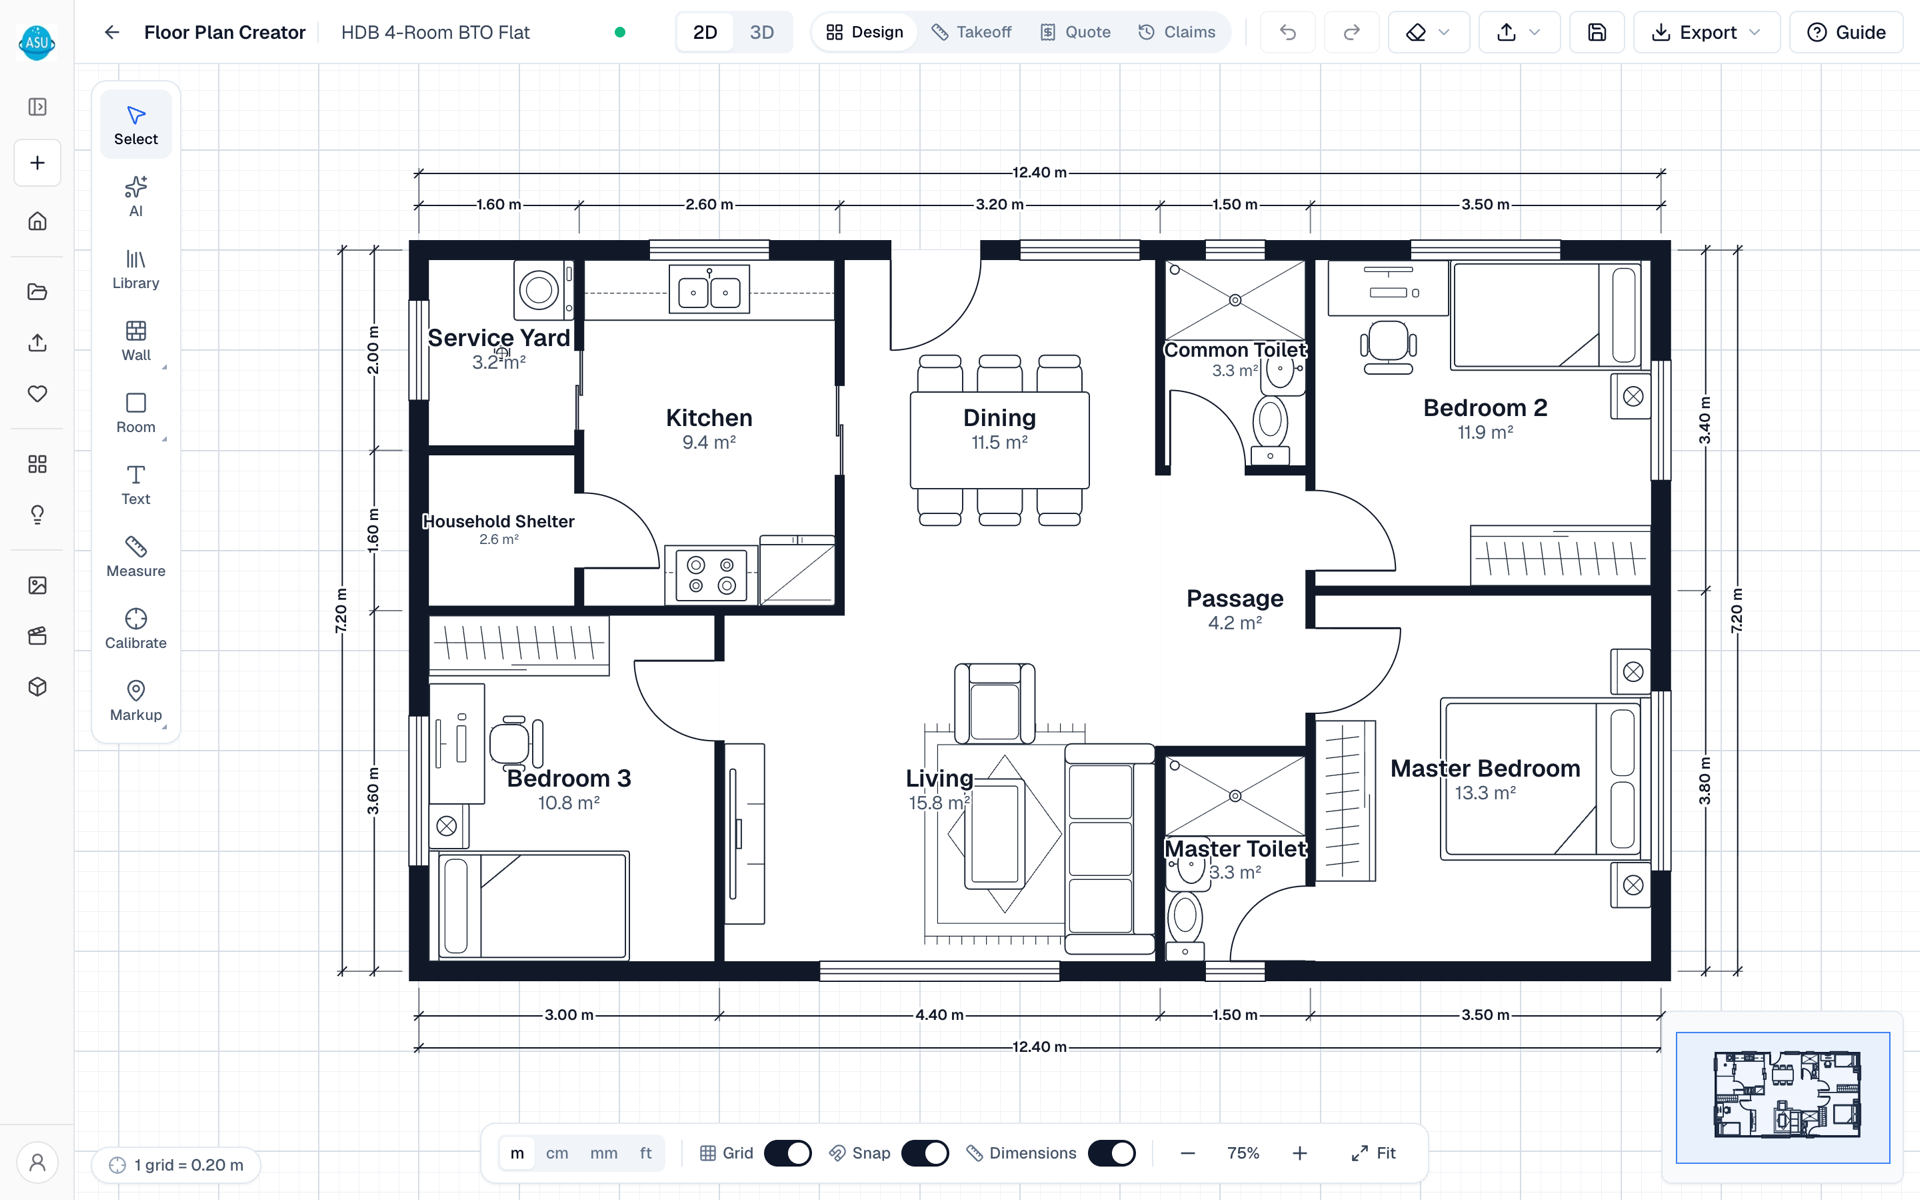Click the minimap overview thumbnail

pos(1783,1097)
